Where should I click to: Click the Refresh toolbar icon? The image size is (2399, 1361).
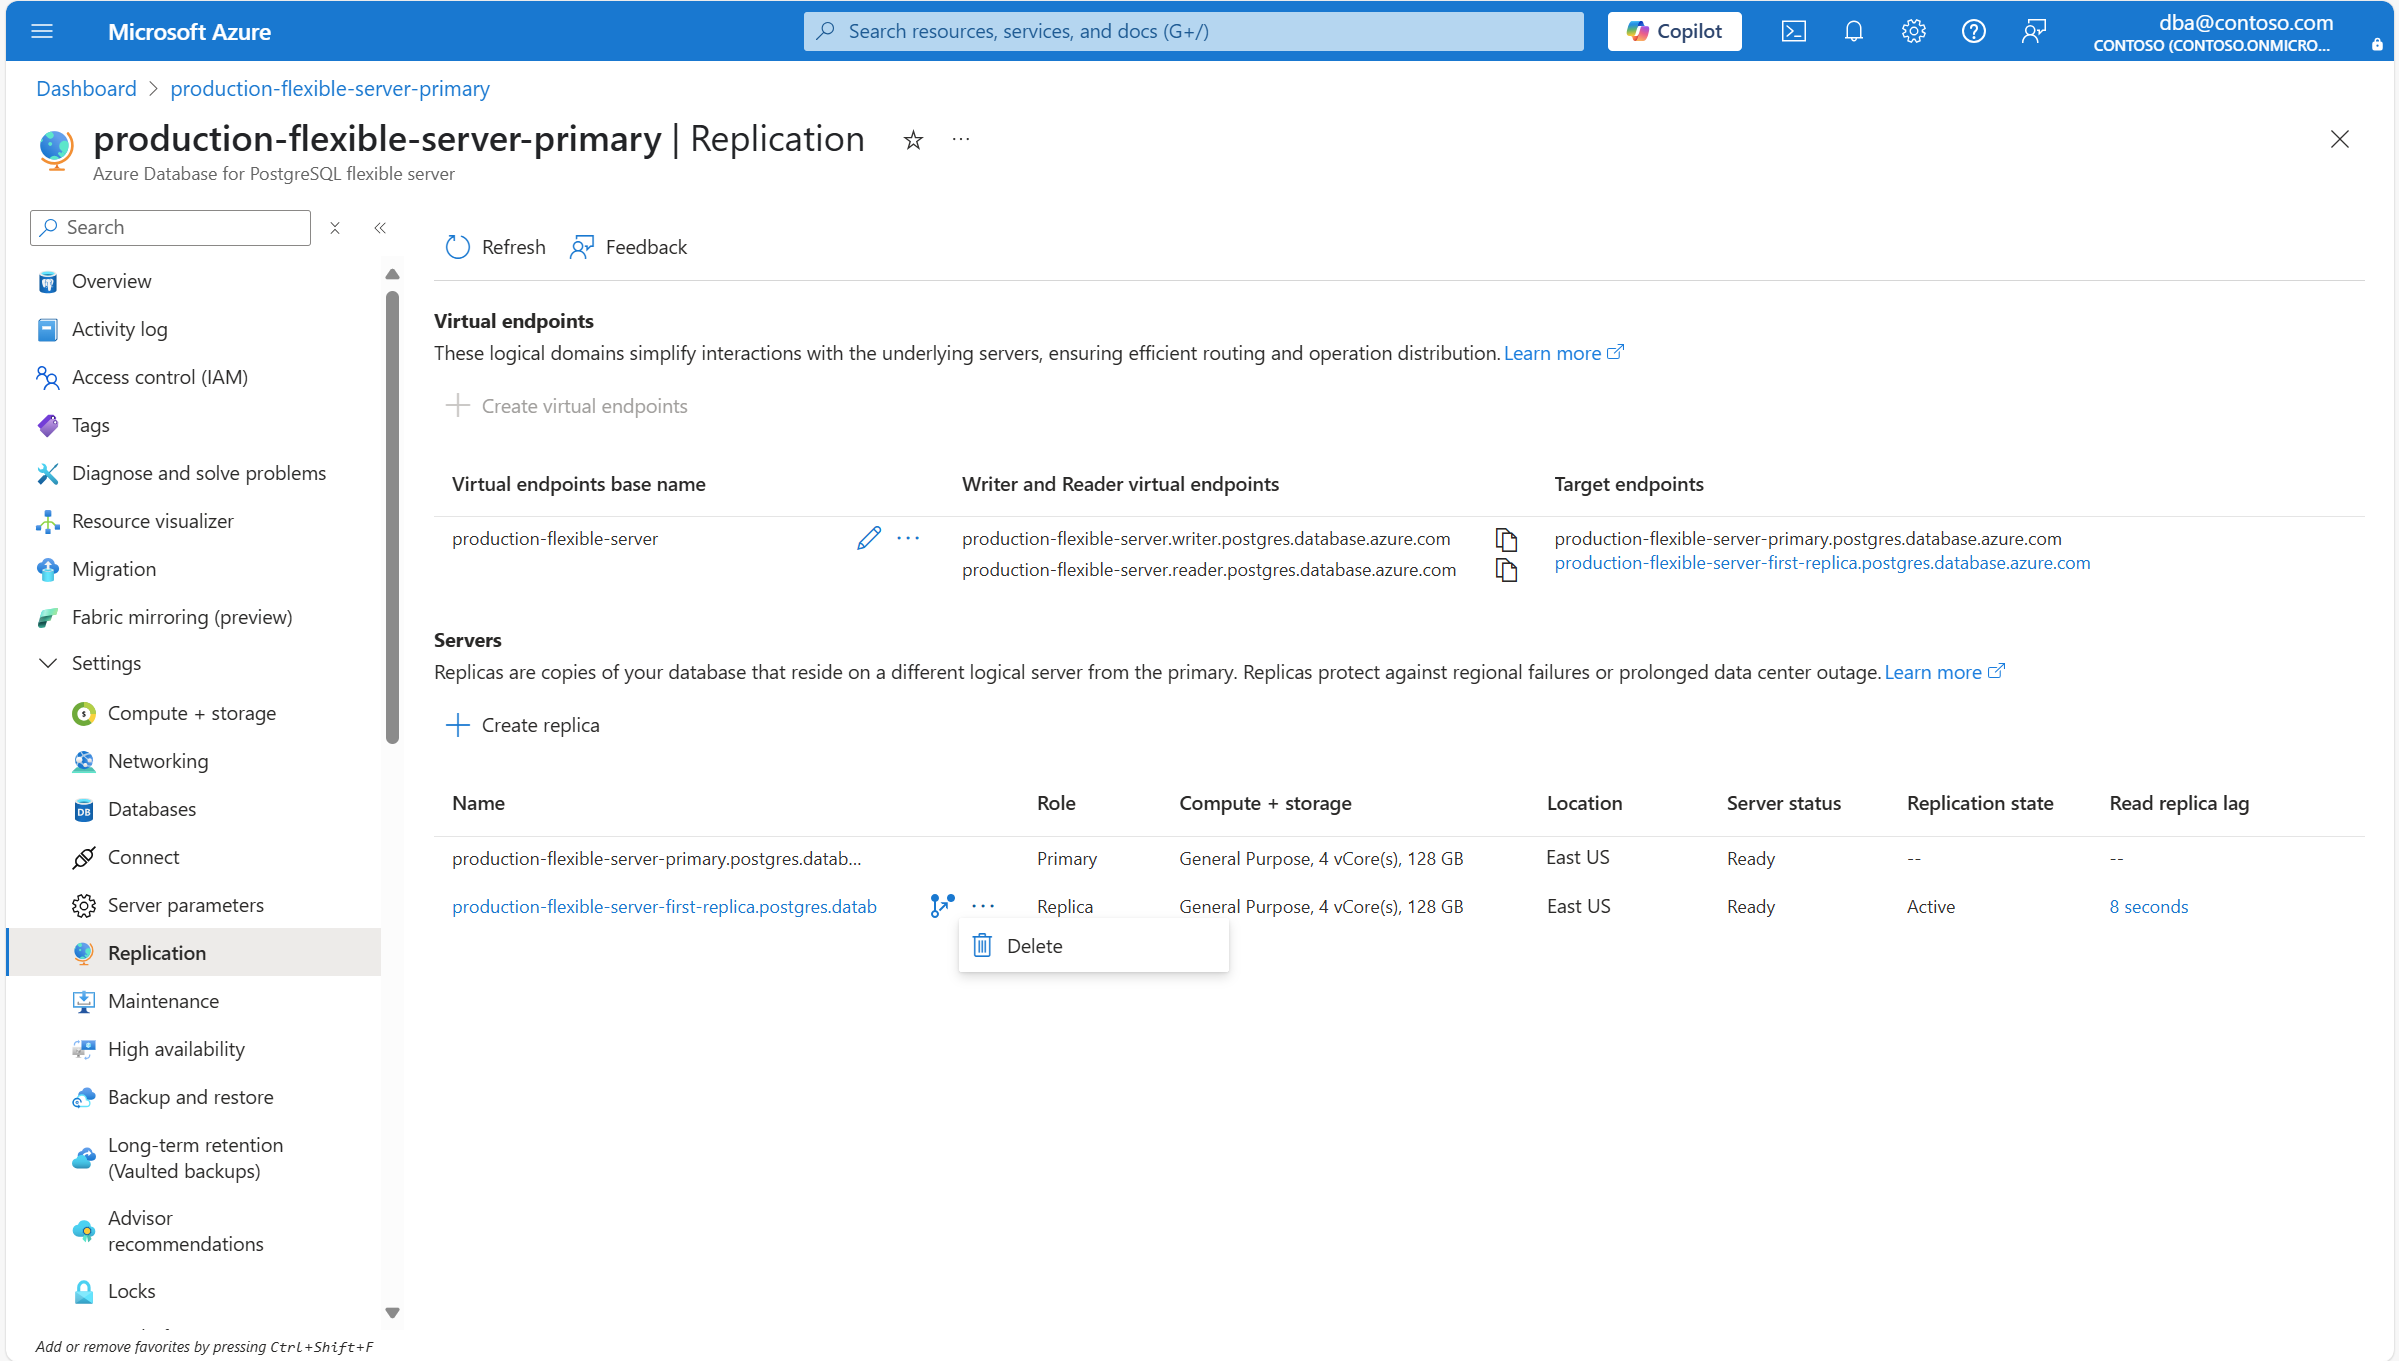coord(457,247)
